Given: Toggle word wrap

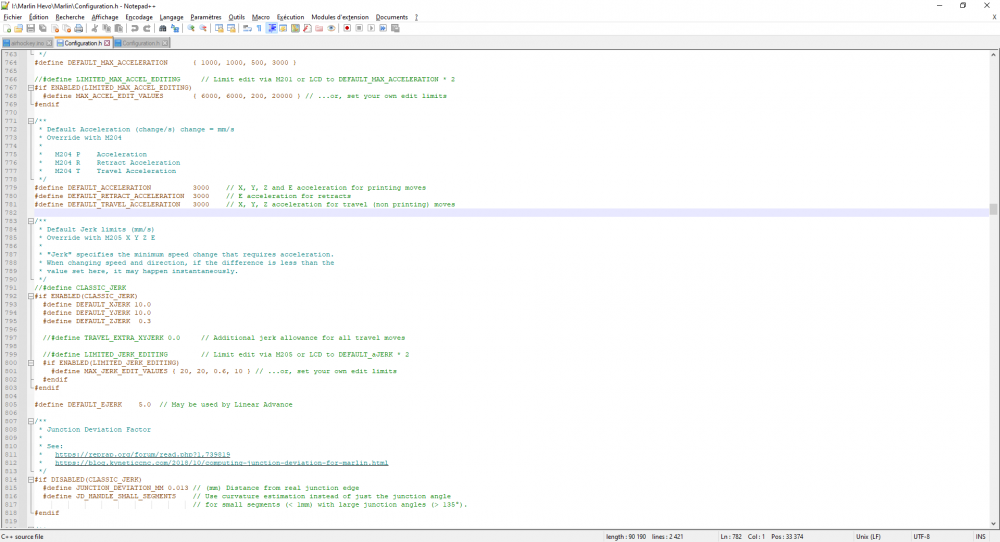Looking at the screenshot, I should click(x=247, y=28).
